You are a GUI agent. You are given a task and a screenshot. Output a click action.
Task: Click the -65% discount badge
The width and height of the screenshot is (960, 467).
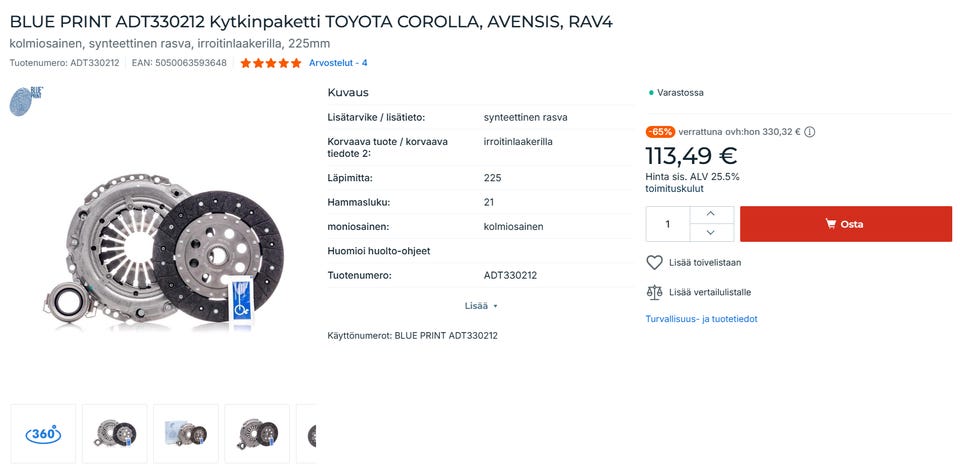point(660,132)
